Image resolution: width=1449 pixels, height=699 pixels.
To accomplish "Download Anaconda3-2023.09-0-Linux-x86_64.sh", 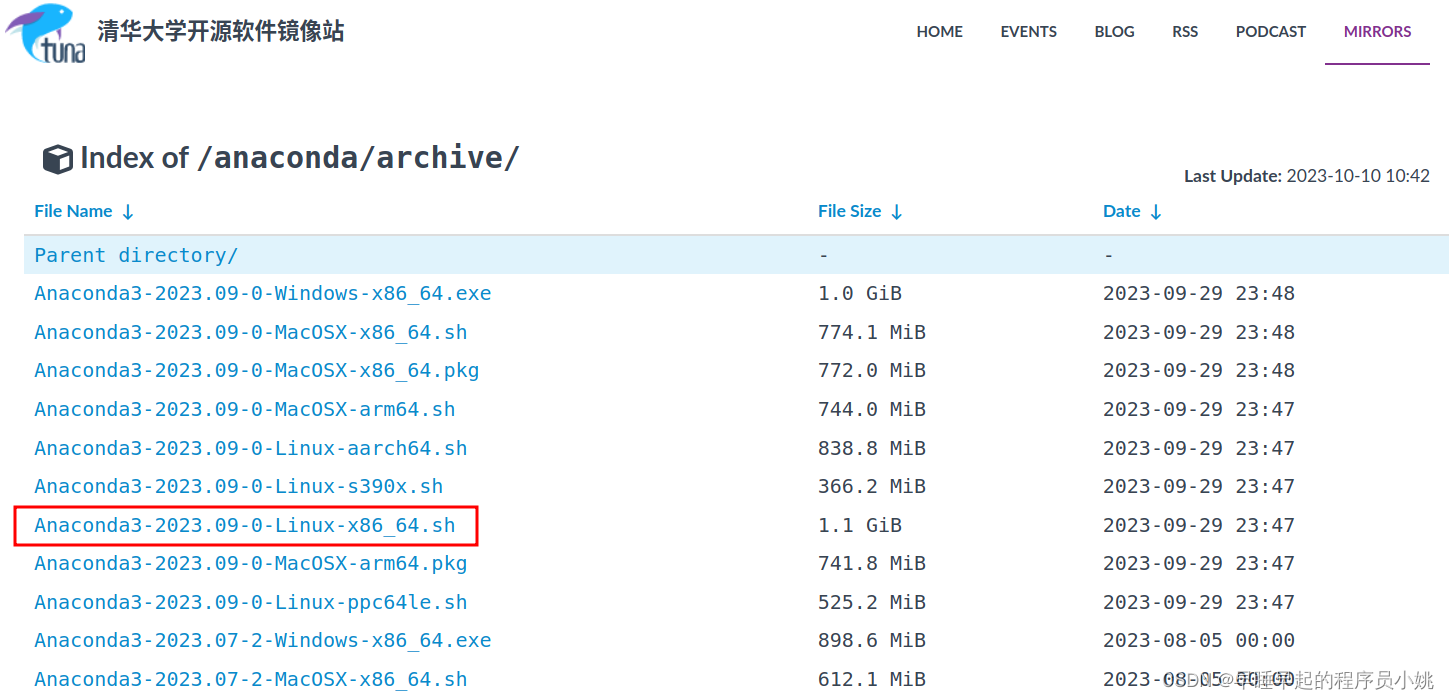I will click(x=245, y=525).
